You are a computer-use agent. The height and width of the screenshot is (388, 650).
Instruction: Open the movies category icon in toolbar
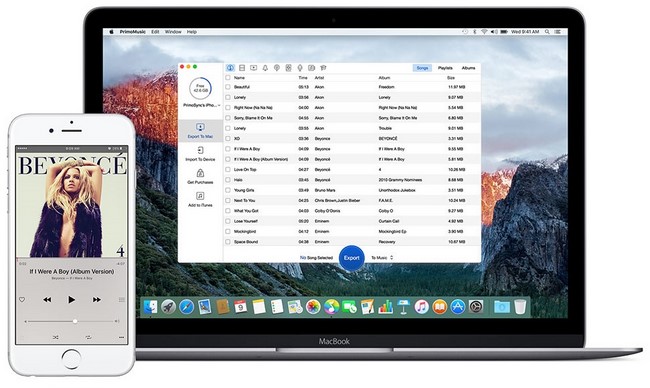click(x=242, y=68)
